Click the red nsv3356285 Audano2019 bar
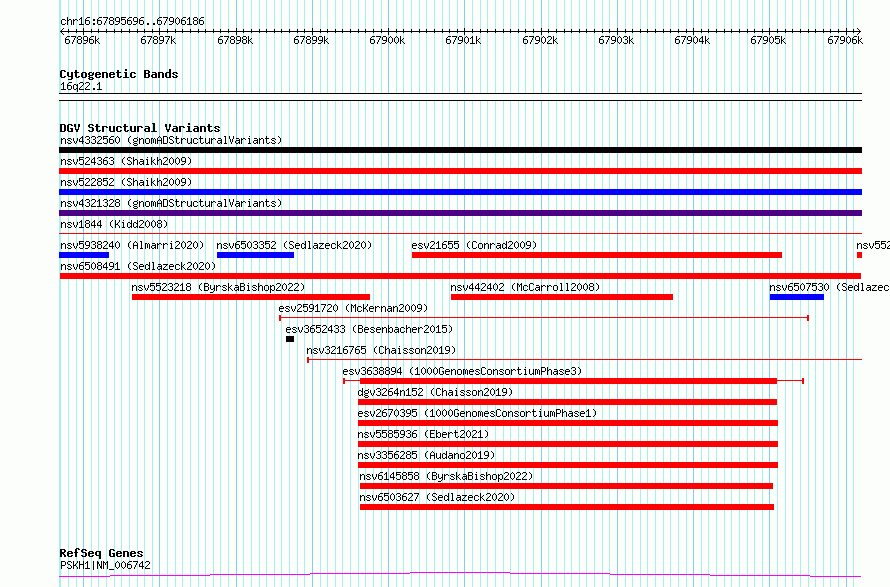Image resolution: width=890 pixels, height=587 pixels. (568, 465)
